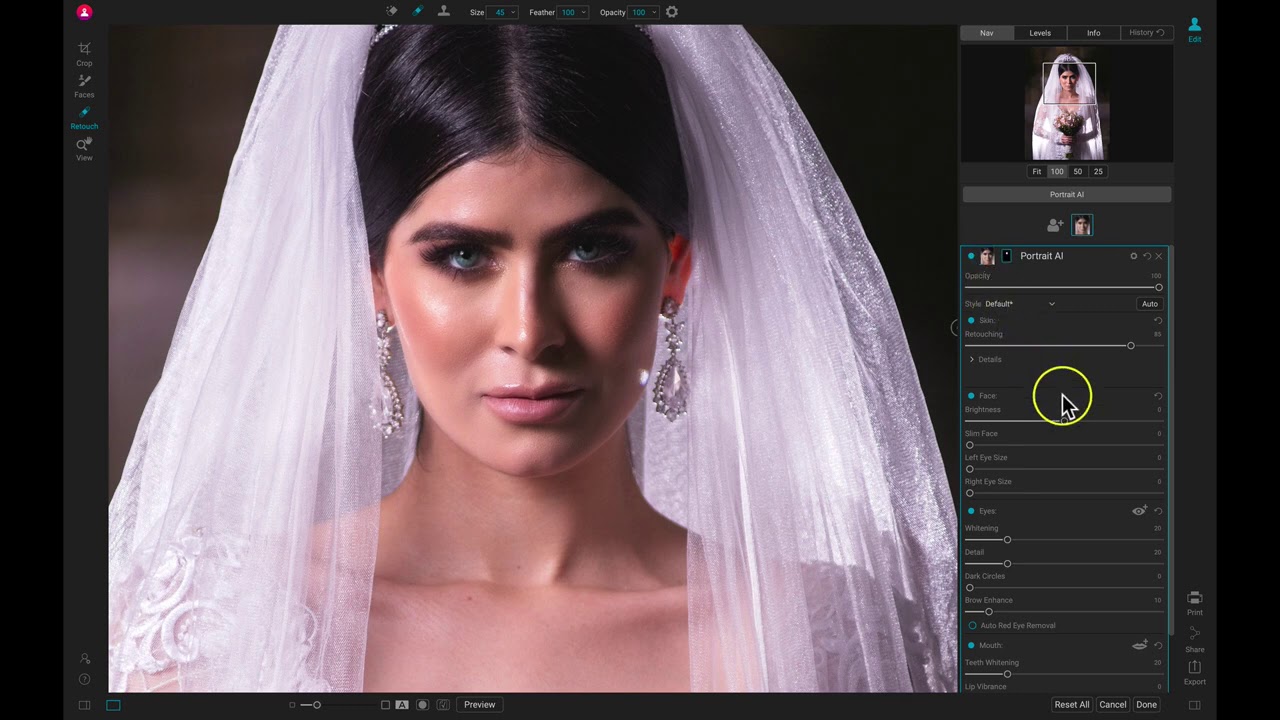Set navigator zoom to 25
The width and height of the screenshot is (1280, 720).
point(1098,171)
